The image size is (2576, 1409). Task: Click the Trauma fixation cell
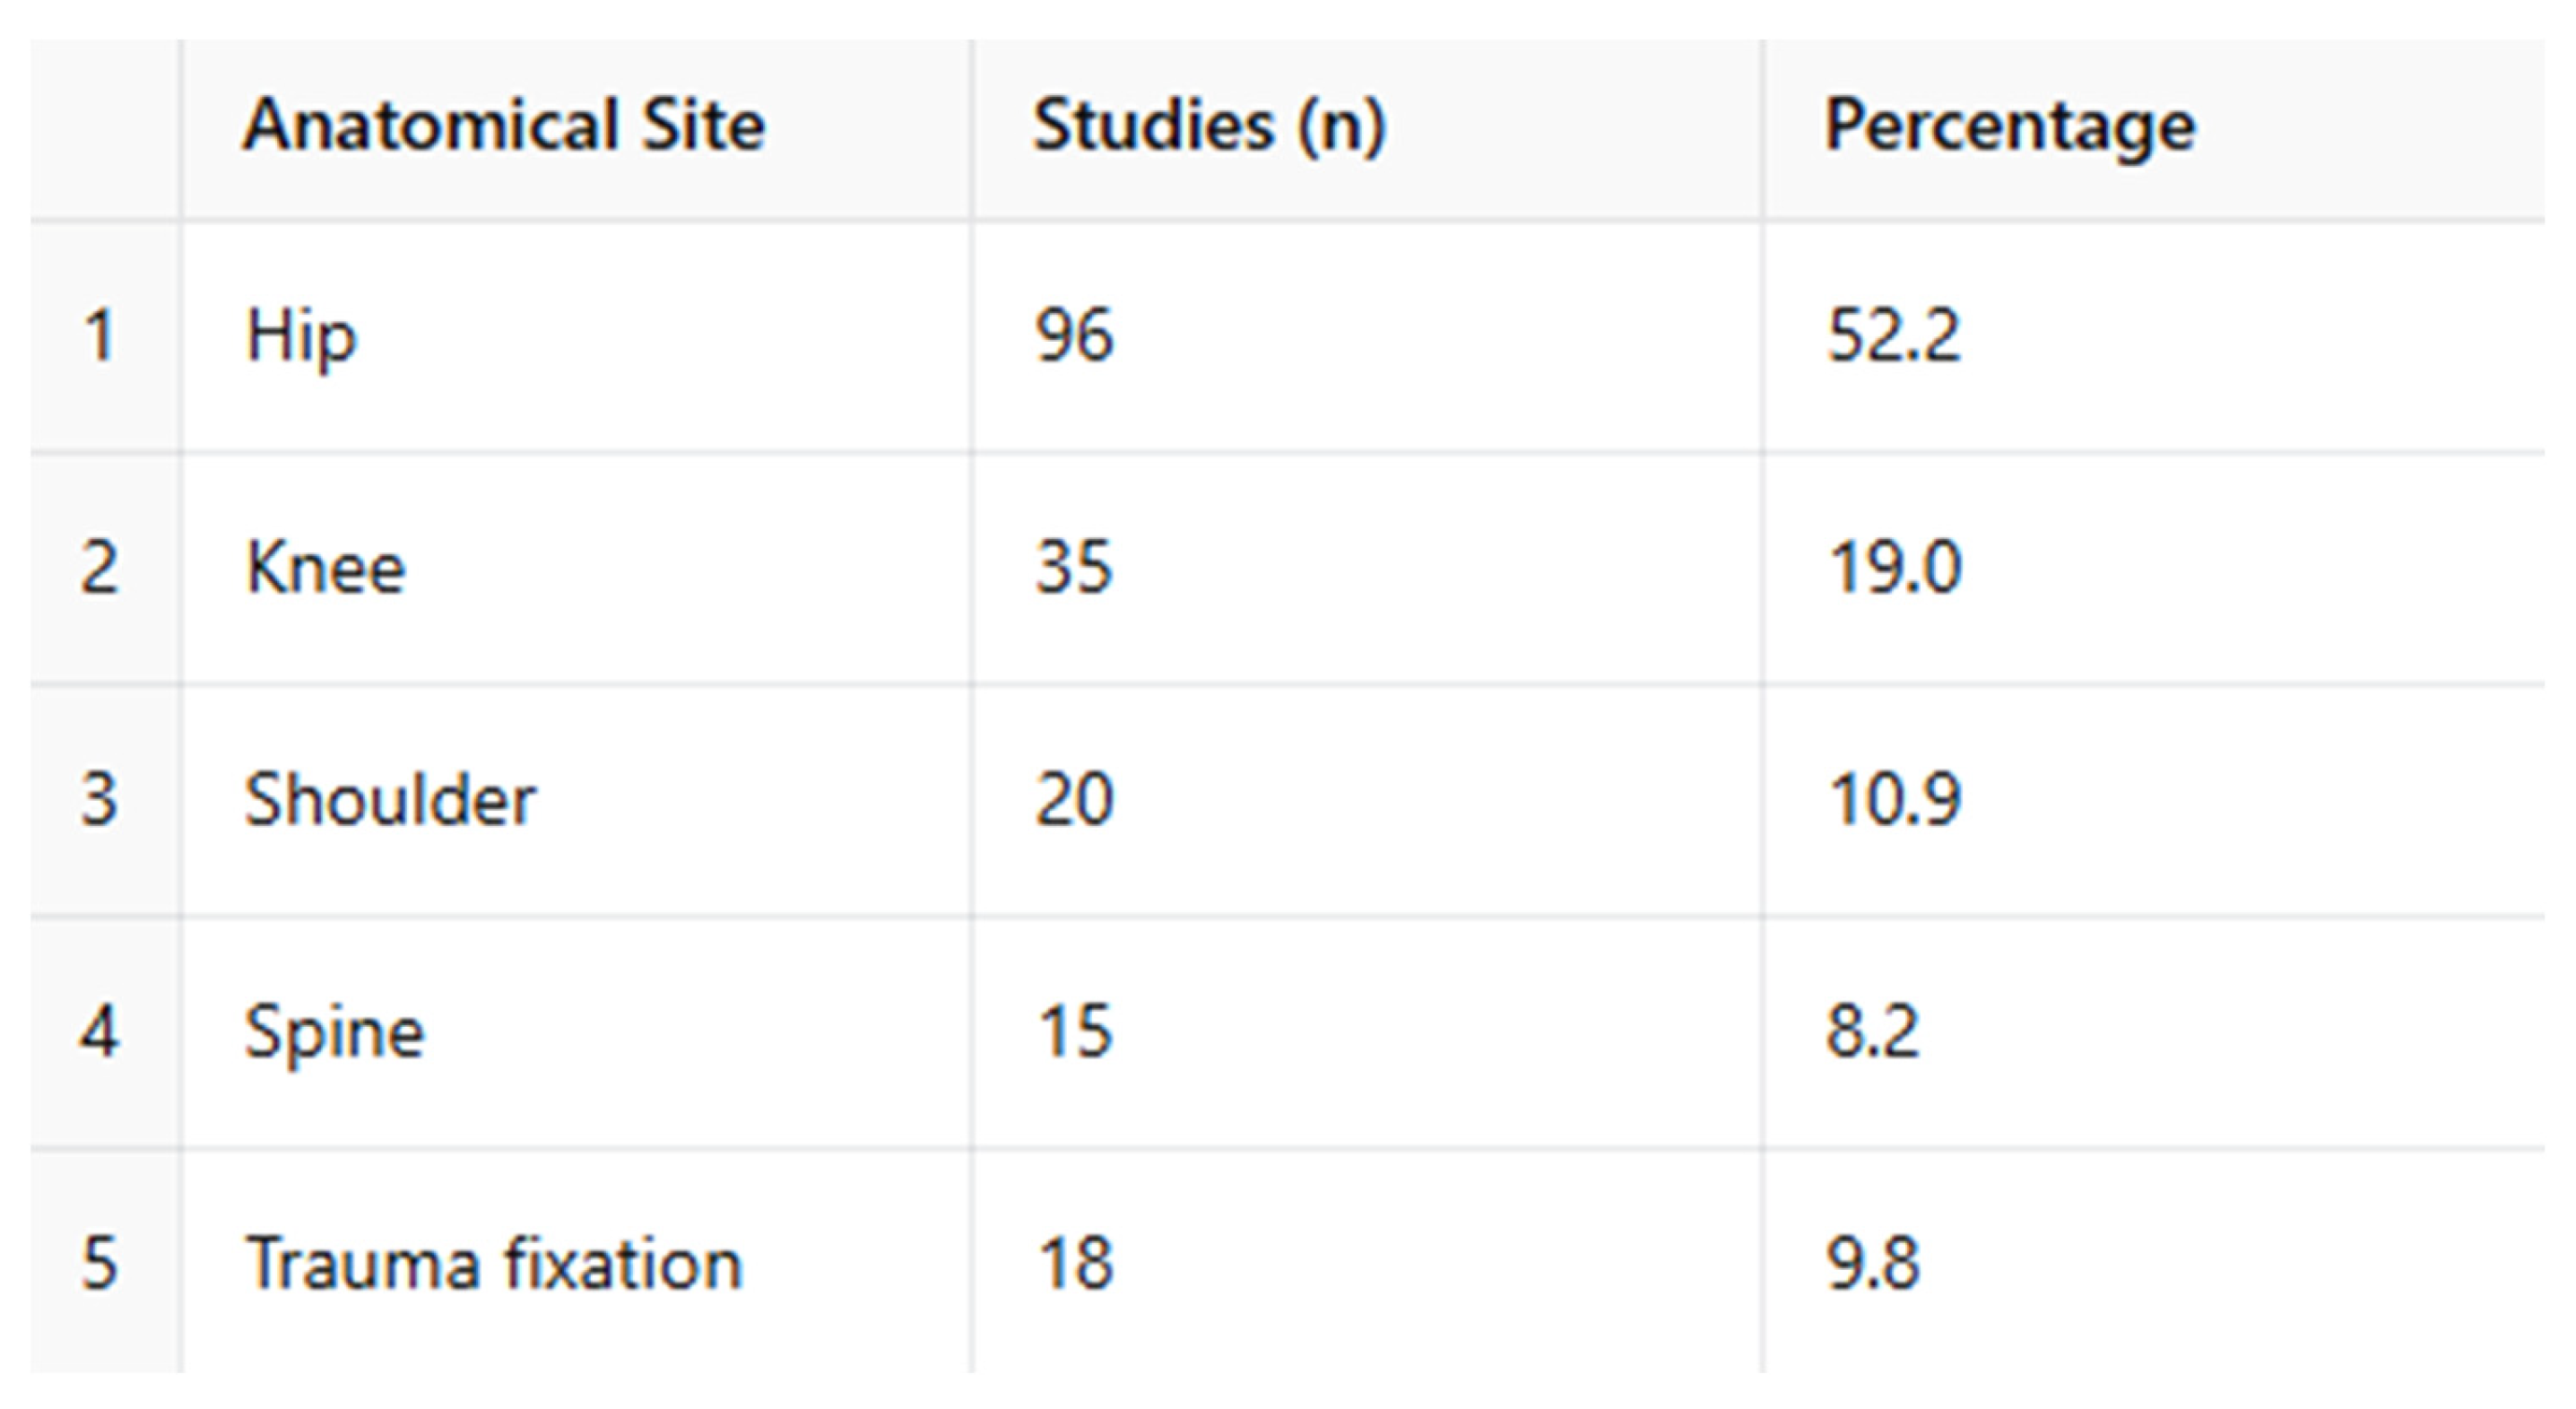(x=494, y=1263)
